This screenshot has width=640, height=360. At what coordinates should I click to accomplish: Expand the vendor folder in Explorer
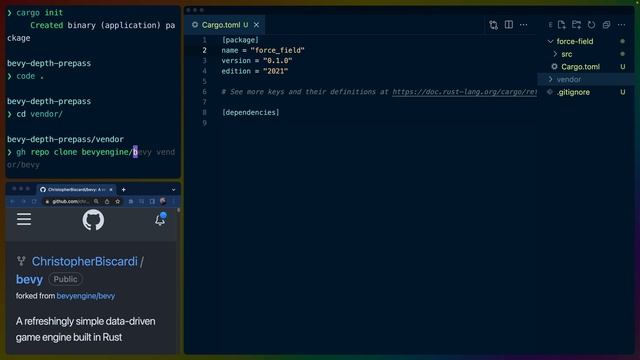[x=586, y=79]
